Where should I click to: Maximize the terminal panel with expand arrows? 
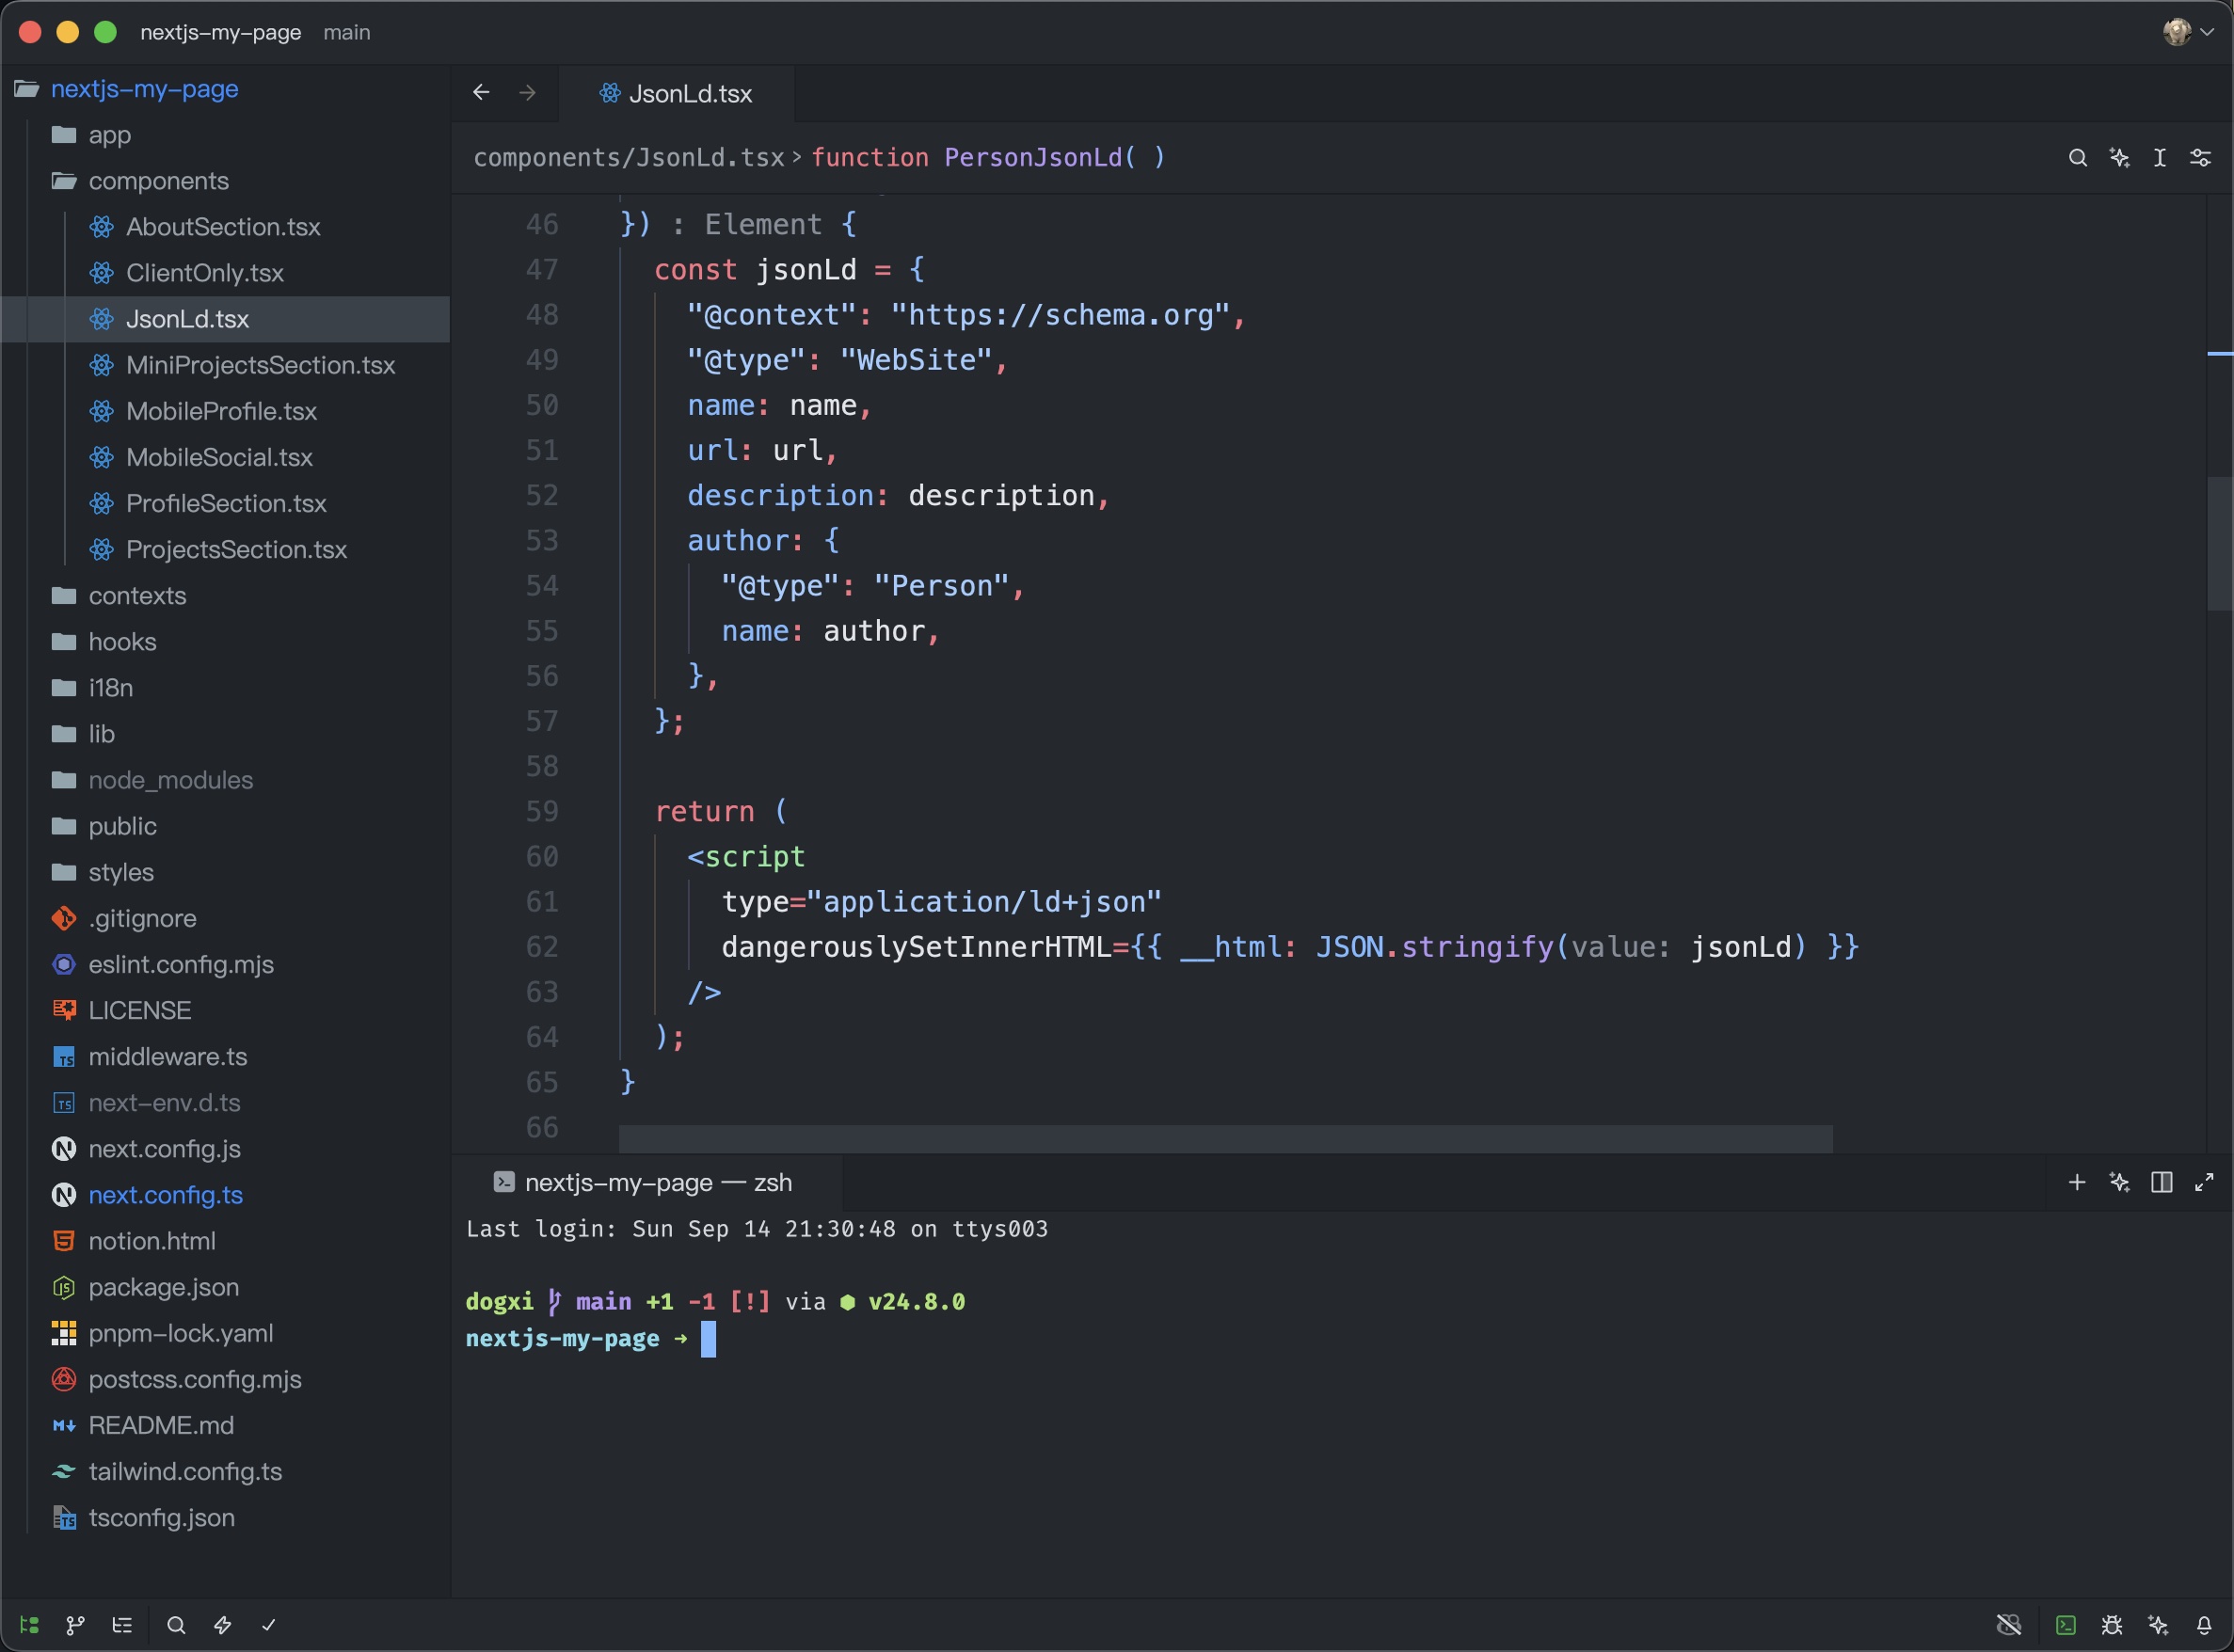coord(2204,1182)
